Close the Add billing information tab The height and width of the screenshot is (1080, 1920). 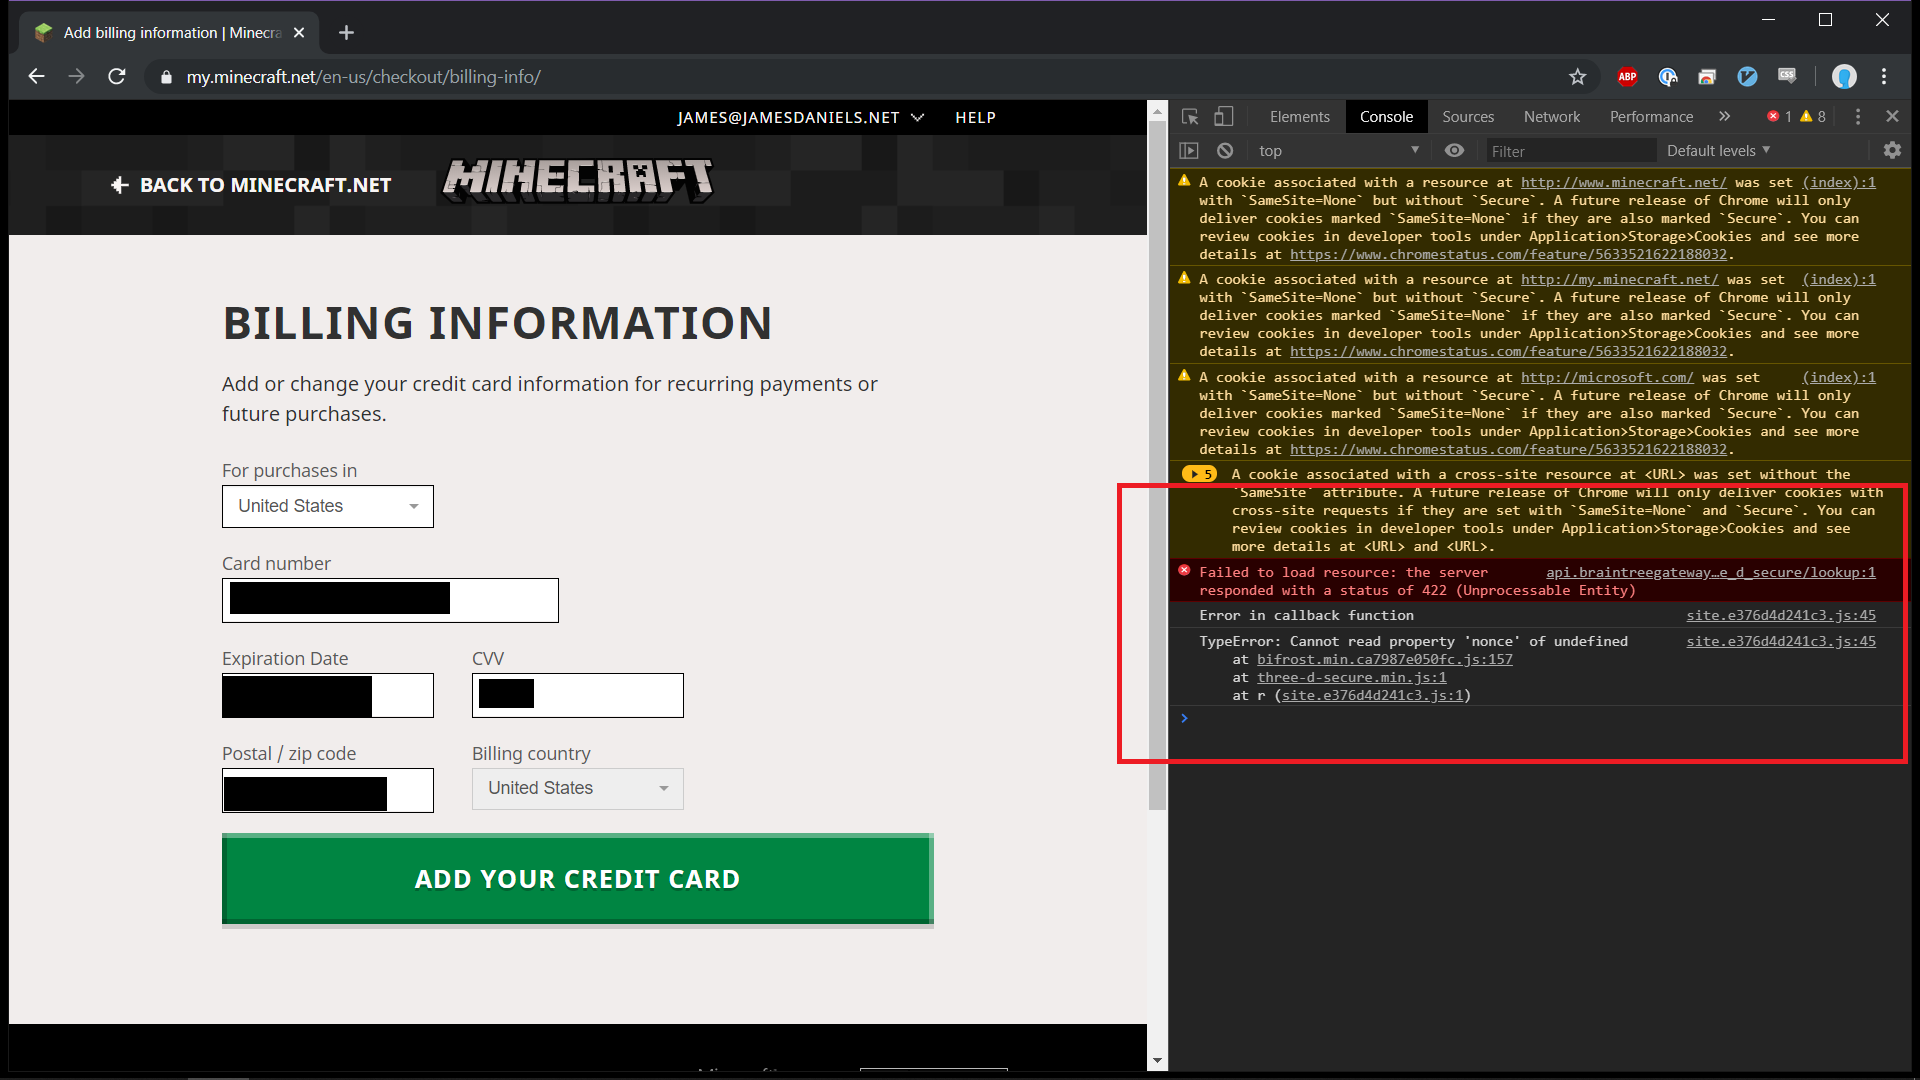(x=299, y=33)
